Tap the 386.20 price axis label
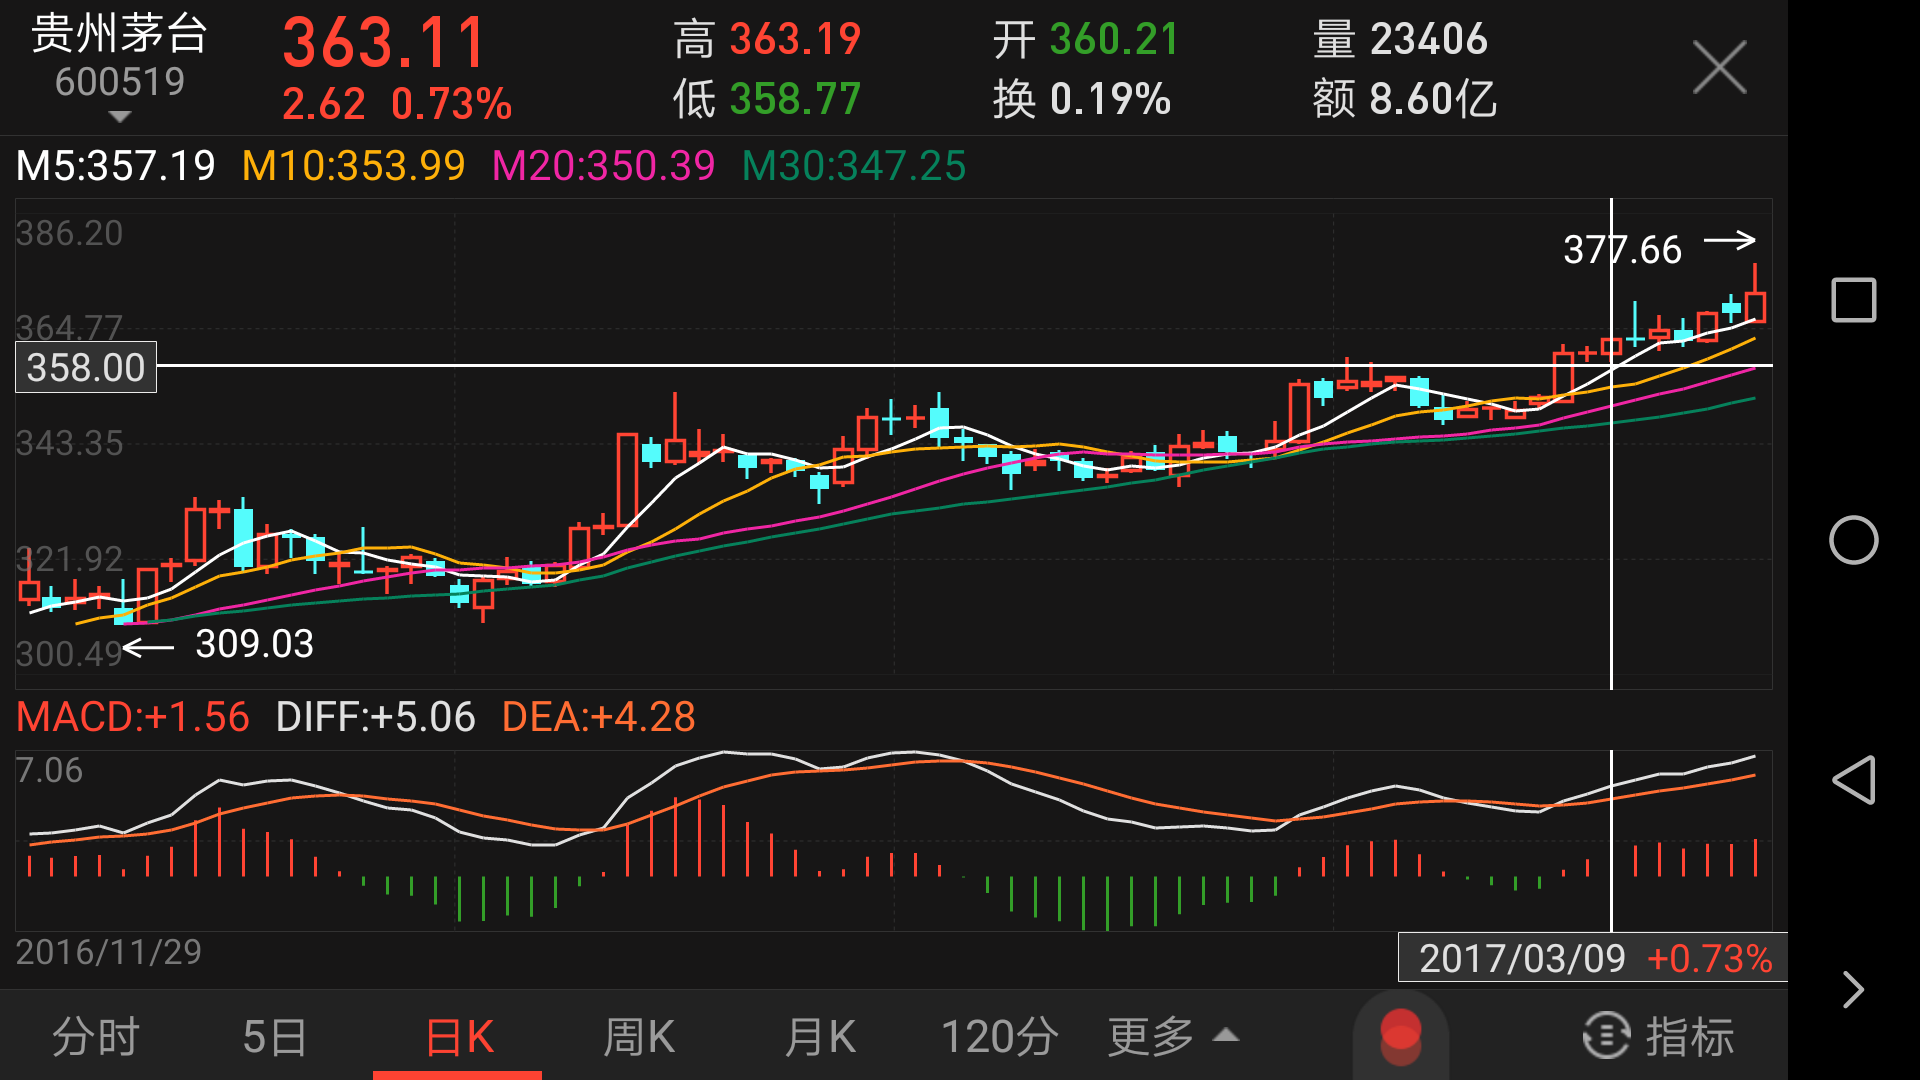 coord(69,234)
